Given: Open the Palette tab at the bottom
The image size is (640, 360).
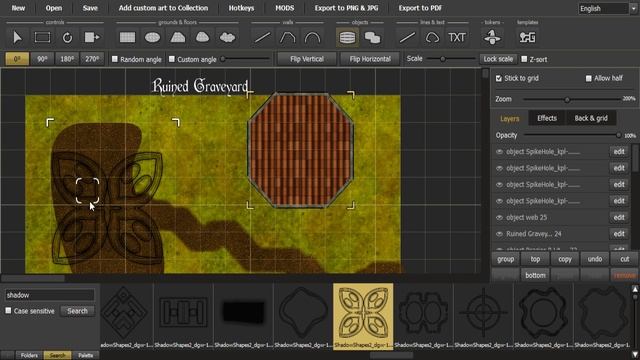Looking at the screenshot, I should pyautogui.click(x=86, y=356).
